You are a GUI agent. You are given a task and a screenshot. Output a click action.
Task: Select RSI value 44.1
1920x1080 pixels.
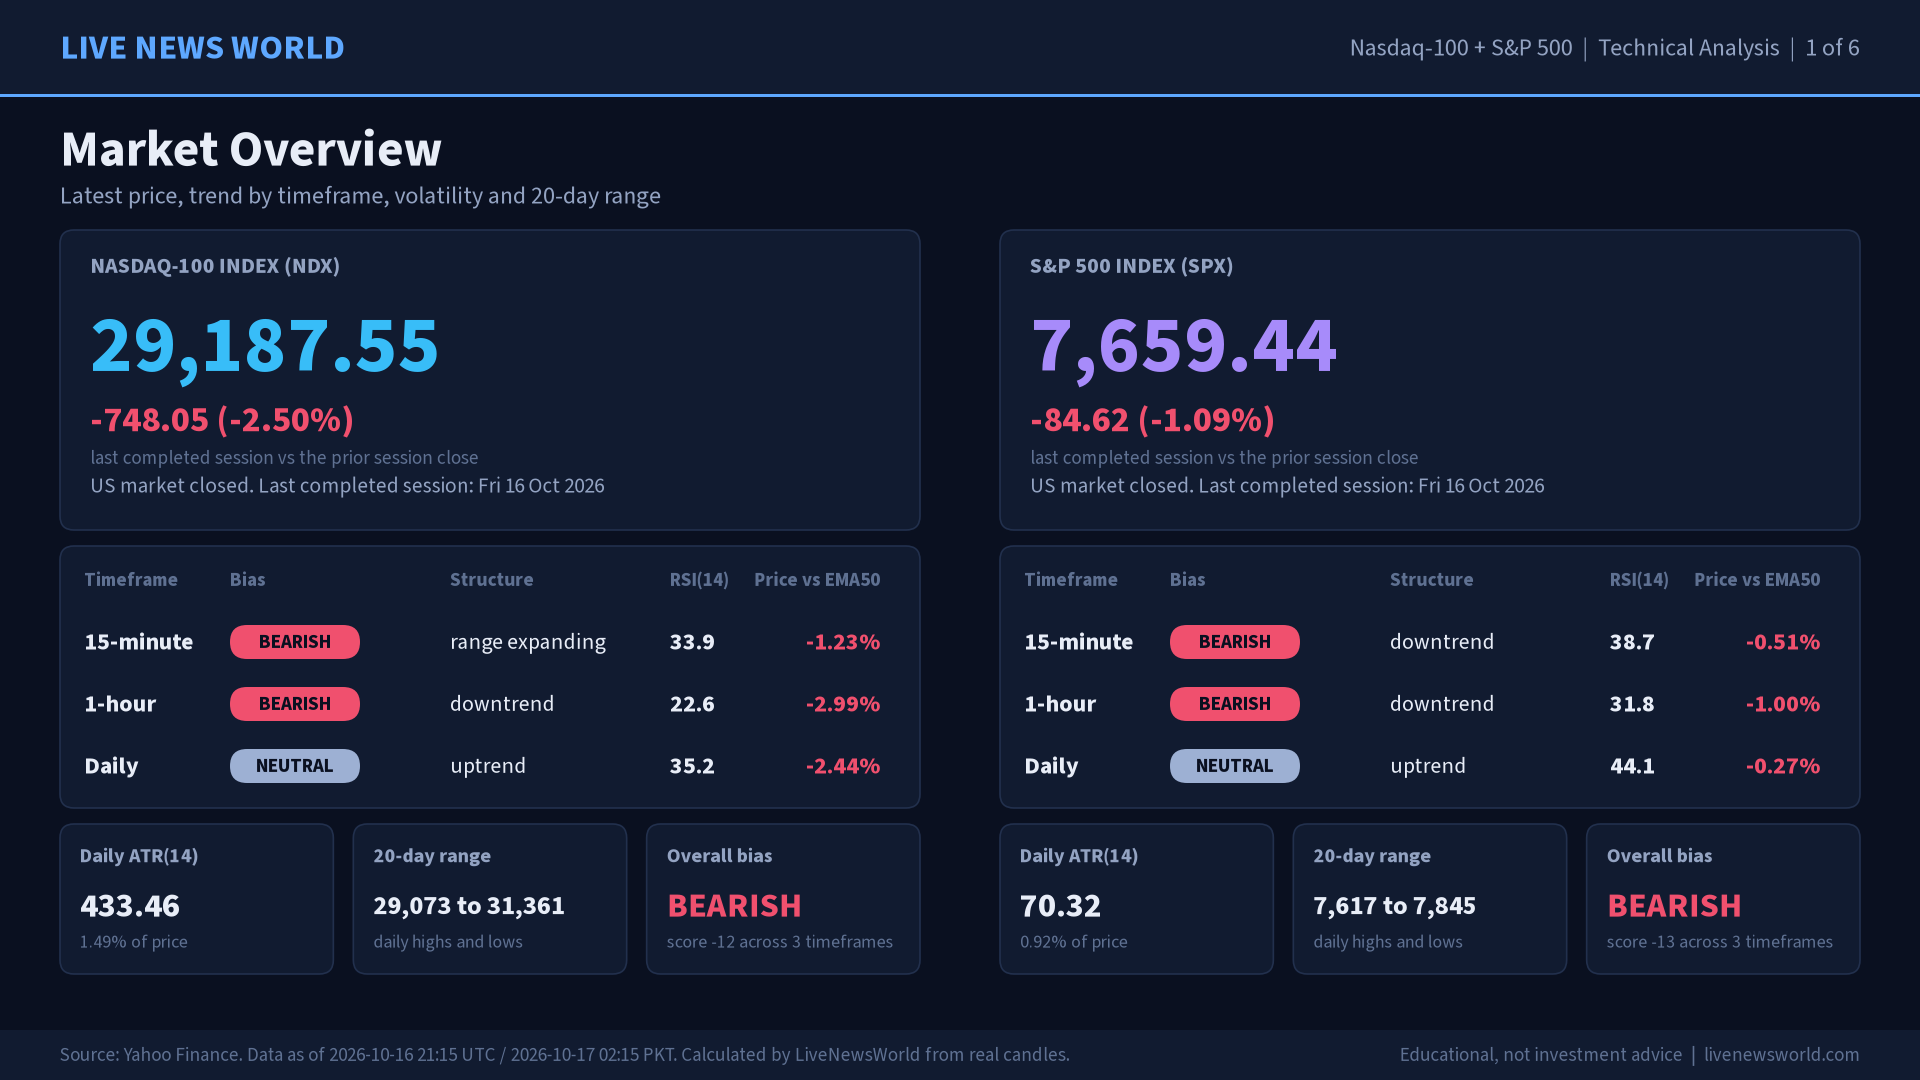[1632, 766]
